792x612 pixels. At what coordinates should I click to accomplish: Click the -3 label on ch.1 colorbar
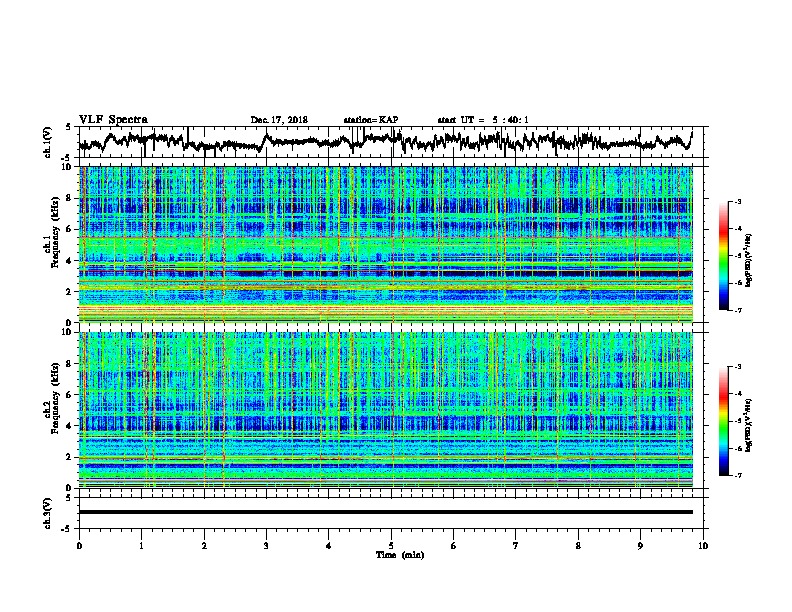[737, 201]
